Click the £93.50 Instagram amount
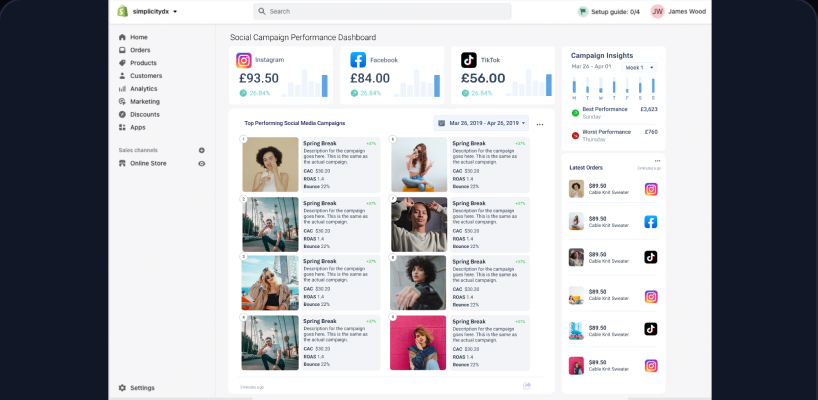 tap(259, 78)
